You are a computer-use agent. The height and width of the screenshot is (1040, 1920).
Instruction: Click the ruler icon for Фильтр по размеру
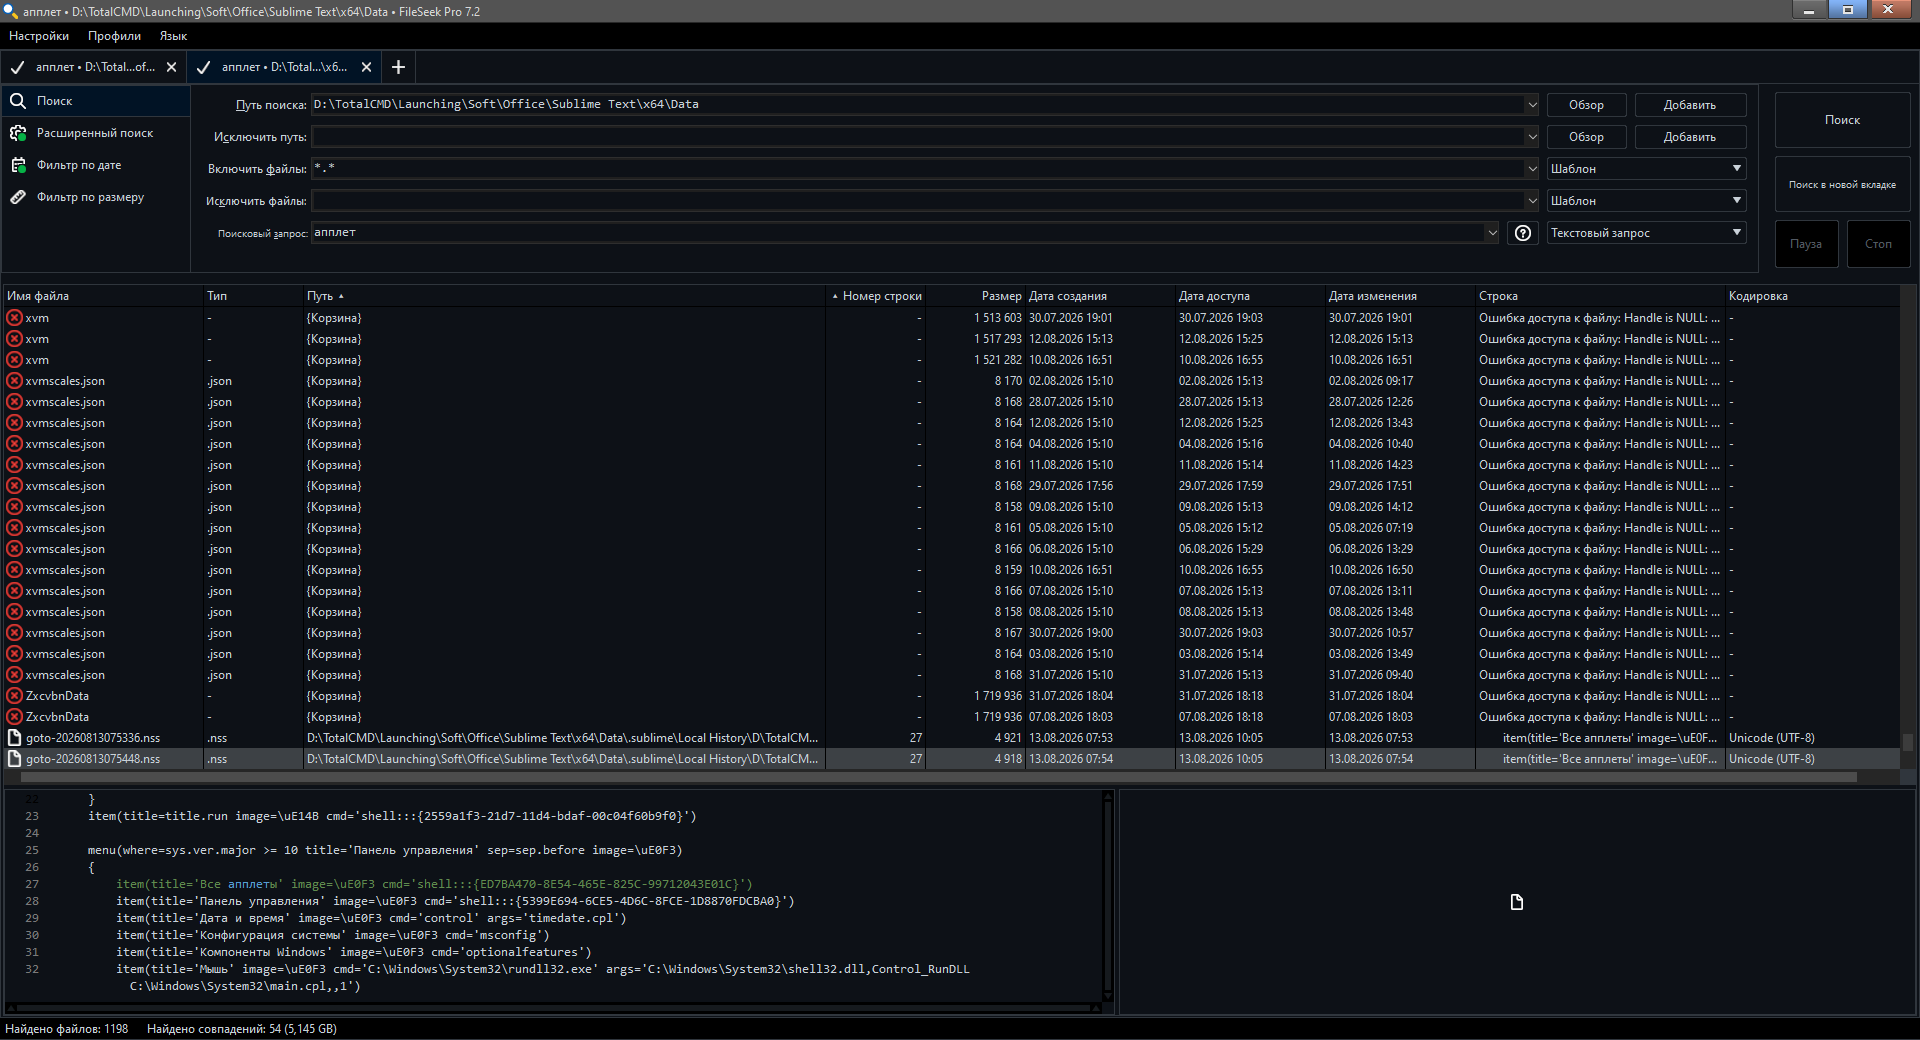click(18, 197)
